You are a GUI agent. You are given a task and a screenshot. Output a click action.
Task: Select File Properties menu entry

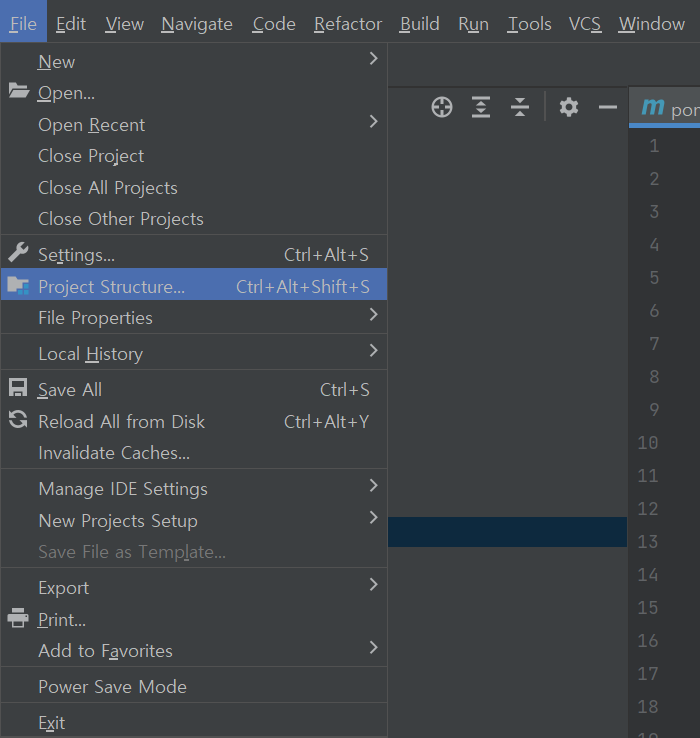[x=194, y=318]
